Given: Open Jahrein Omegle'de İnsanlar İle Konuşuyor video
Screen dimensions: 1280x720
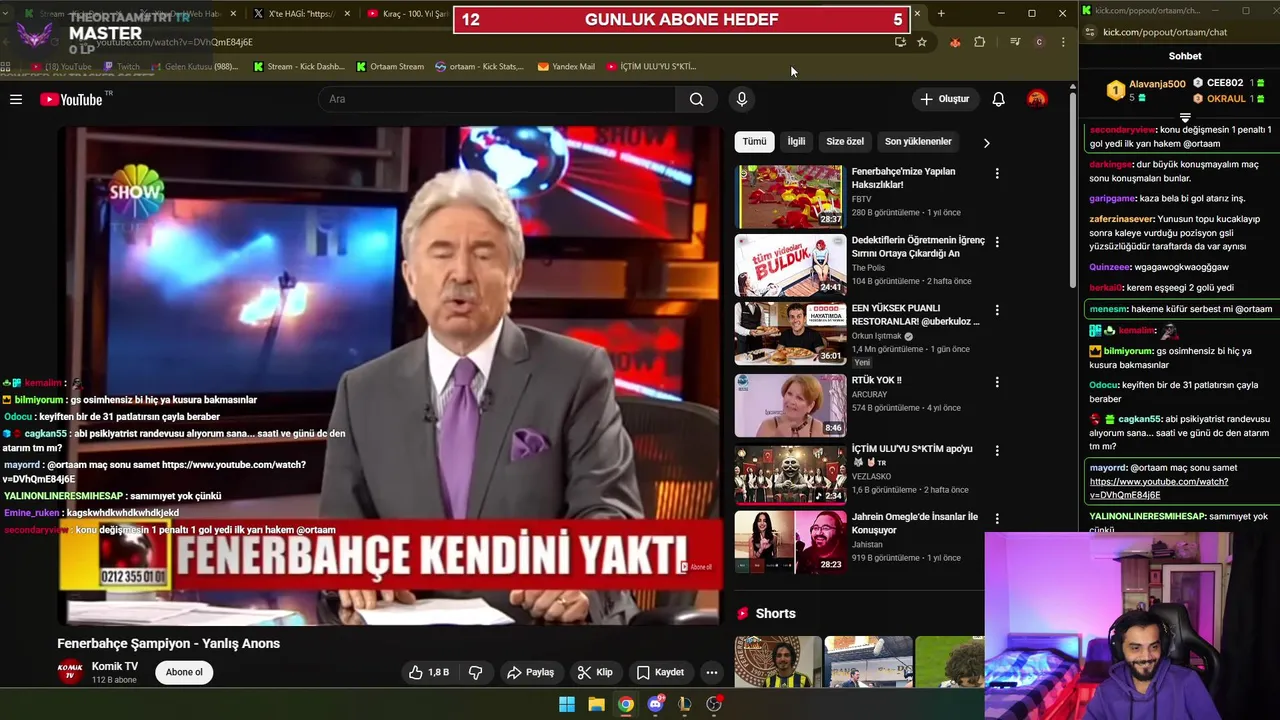Looking at the screenshot, I should pyautogui.click(x=790, y=542).
